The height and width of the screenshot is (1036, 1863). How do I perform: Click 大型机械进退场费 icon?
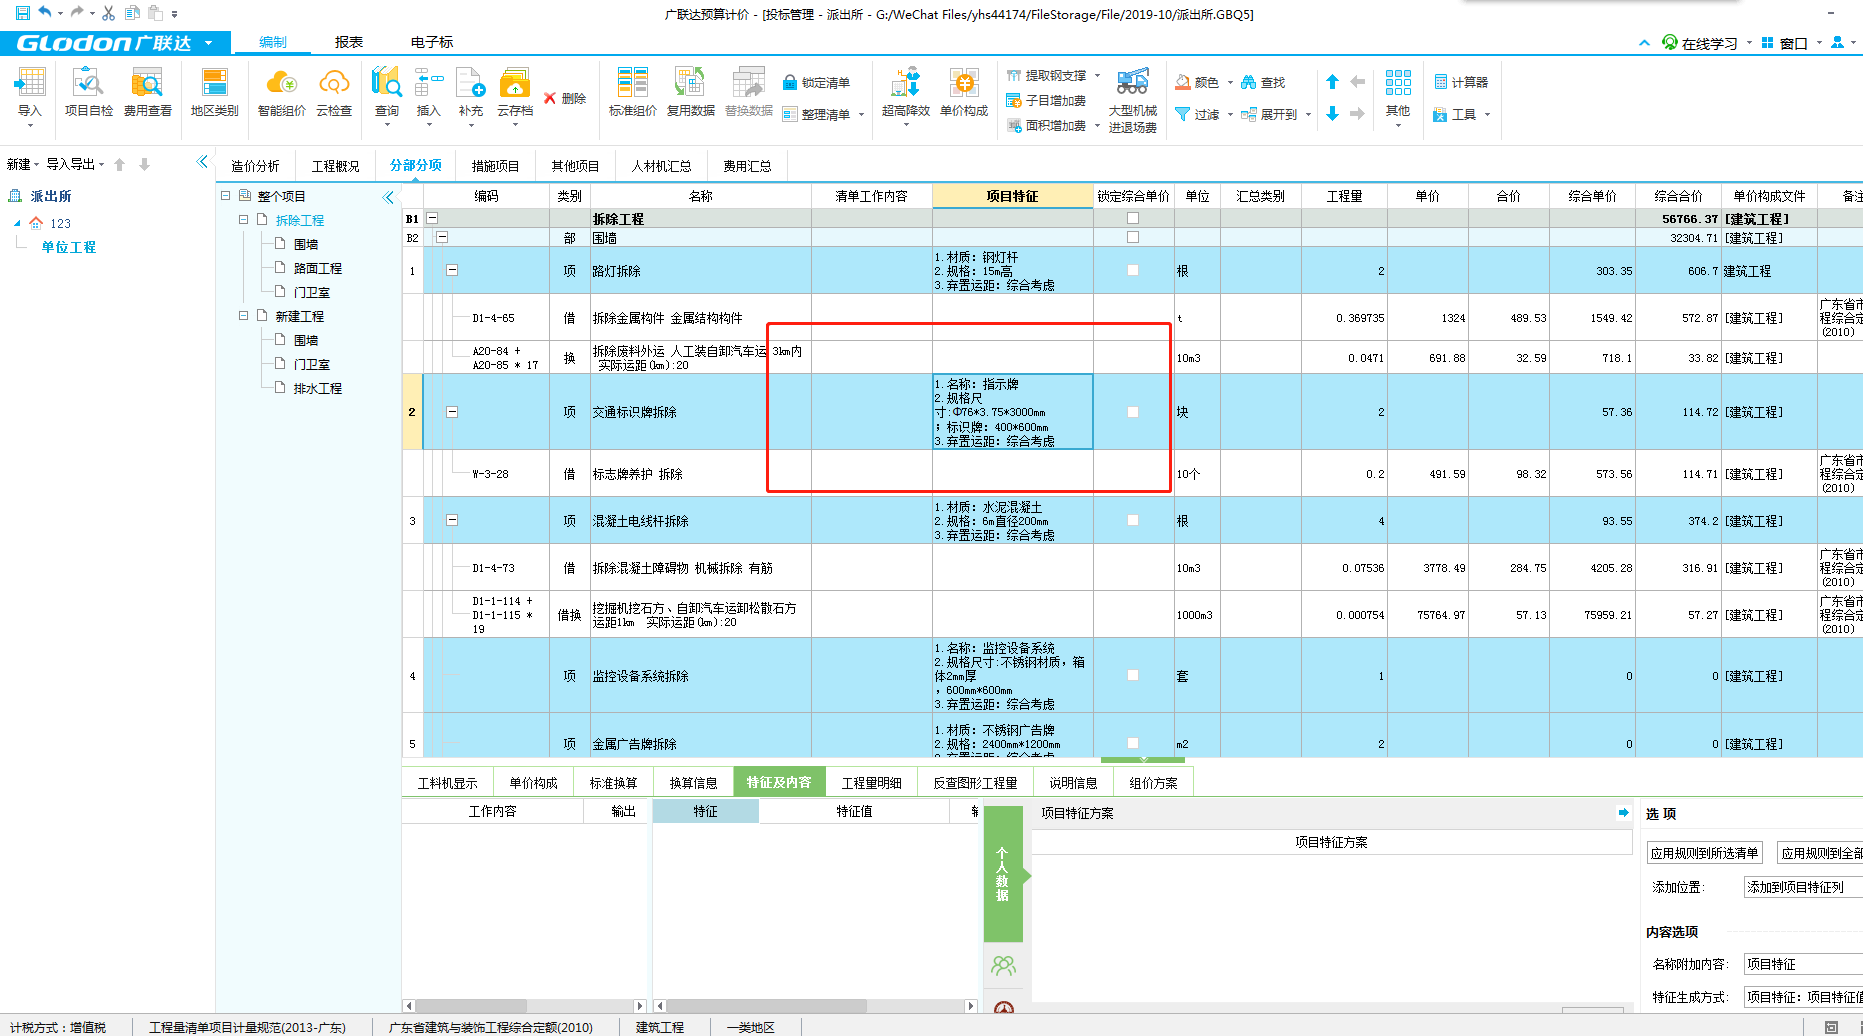1132,100
